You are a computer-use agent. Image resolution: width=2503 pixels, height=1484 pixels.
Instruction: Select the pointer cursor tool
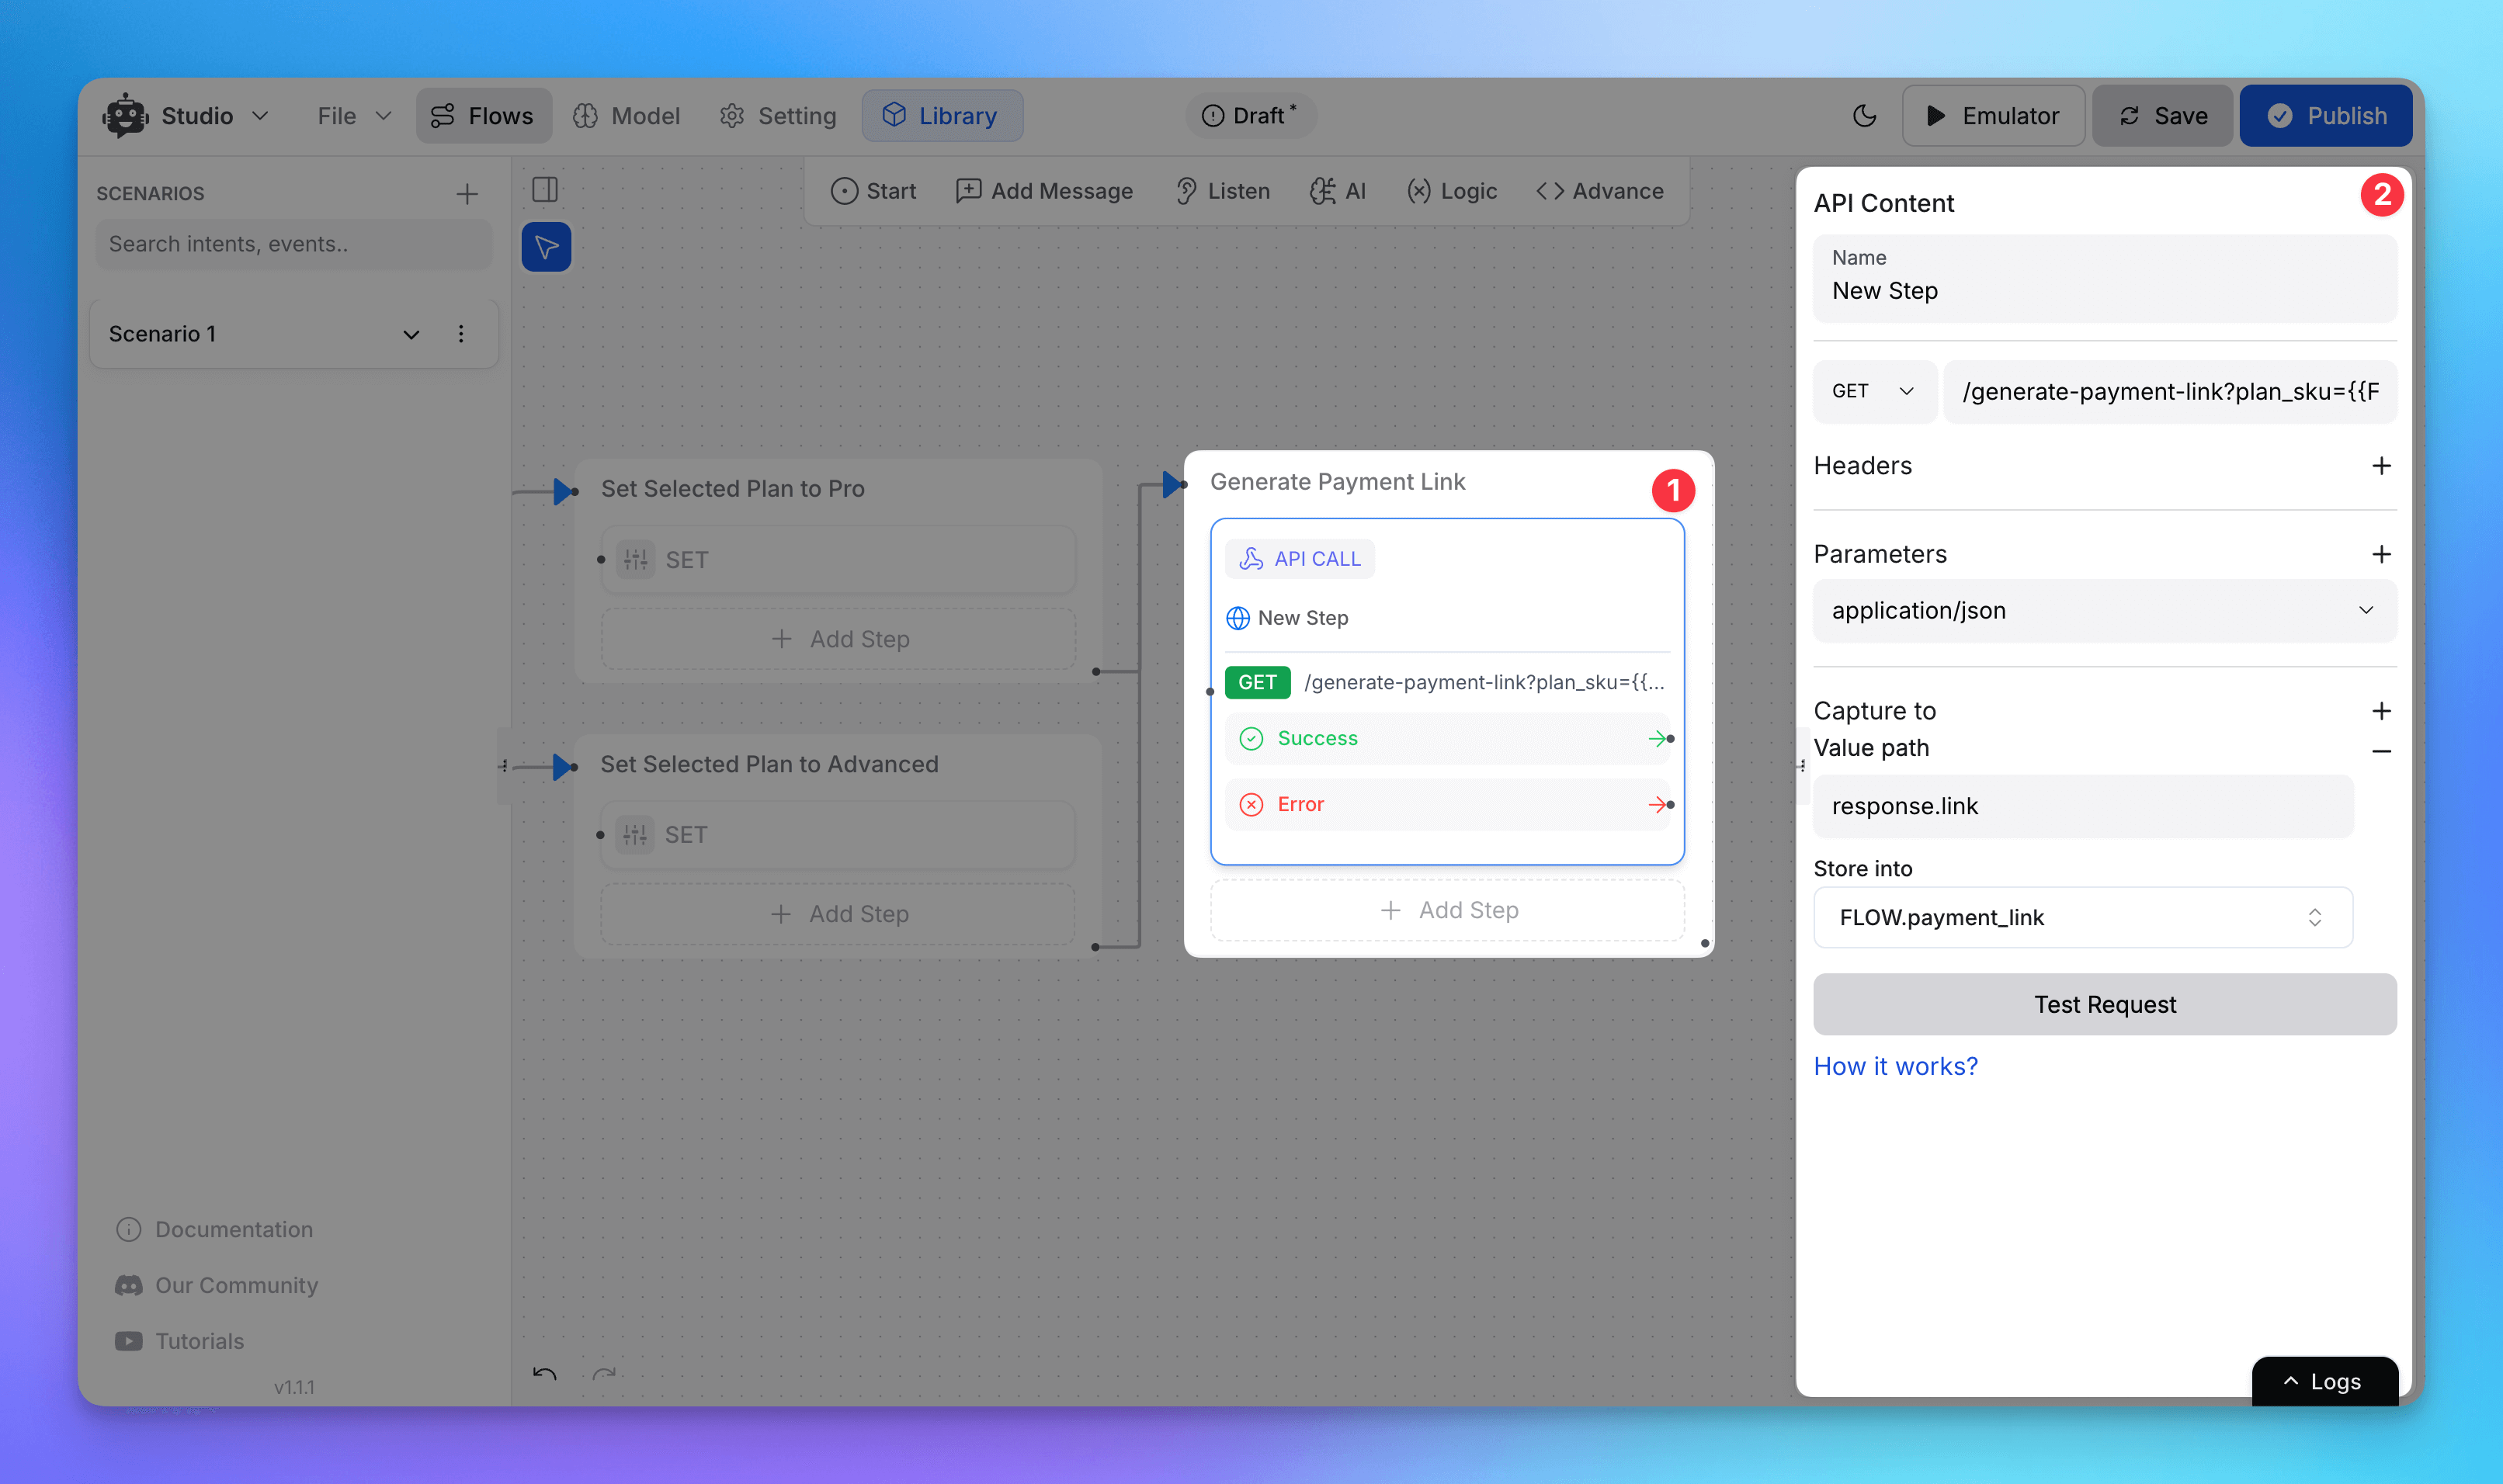pos(546,247)
